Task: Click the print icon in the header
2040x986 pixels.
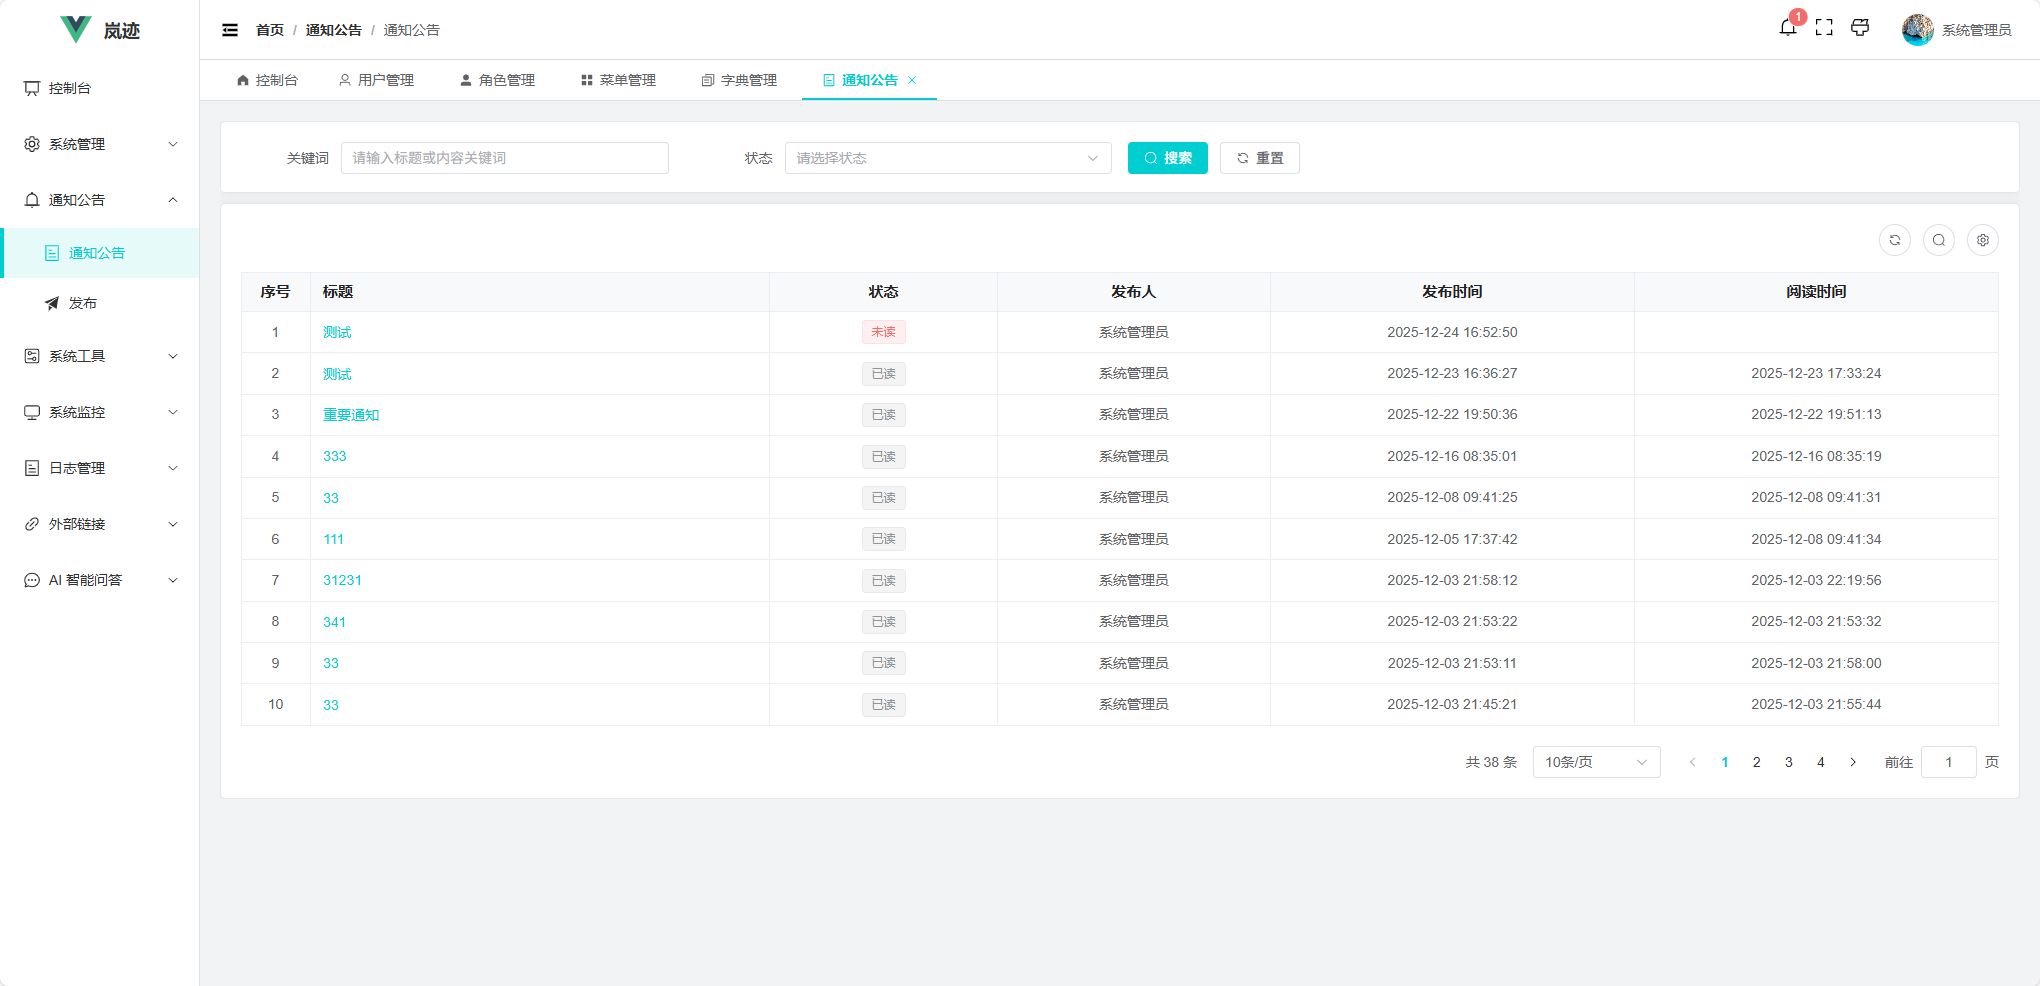Action: click(1860, 28)
